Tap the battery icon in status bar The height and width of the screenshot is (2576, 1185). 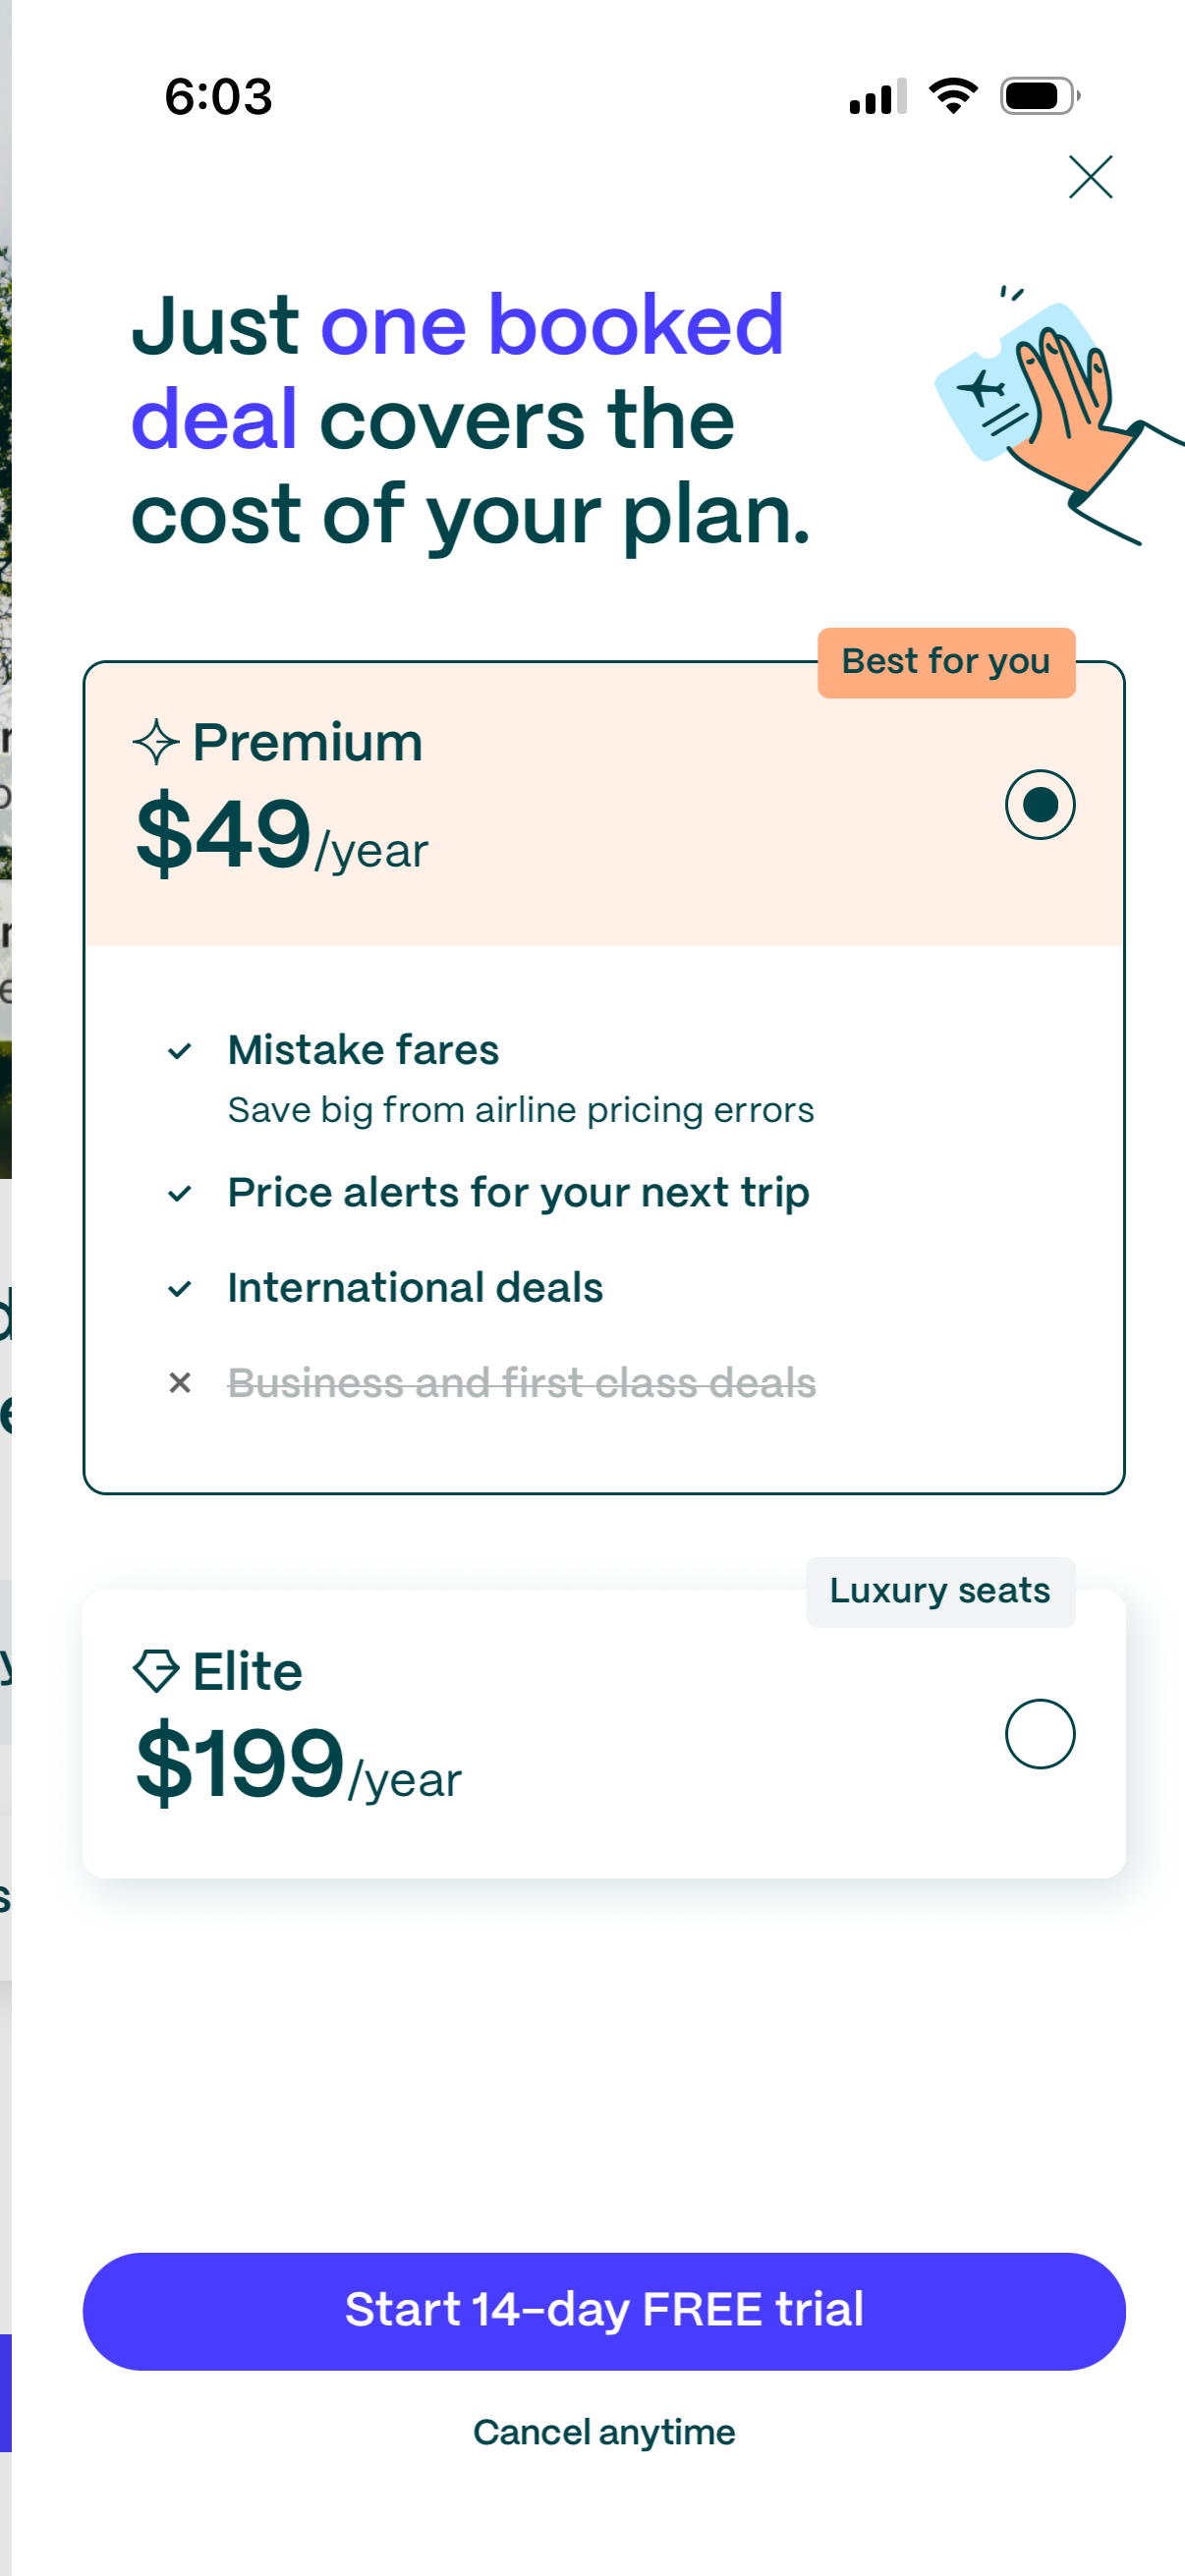click(1039, 97)
